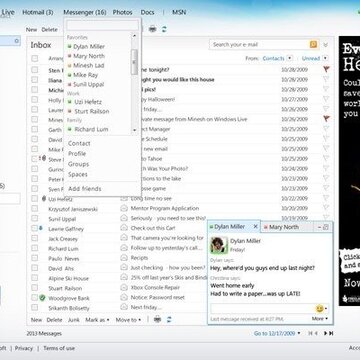The height and width of the screenshot is (360, 360).
Task: Click the Messenger contact search field
Action: 102,25
